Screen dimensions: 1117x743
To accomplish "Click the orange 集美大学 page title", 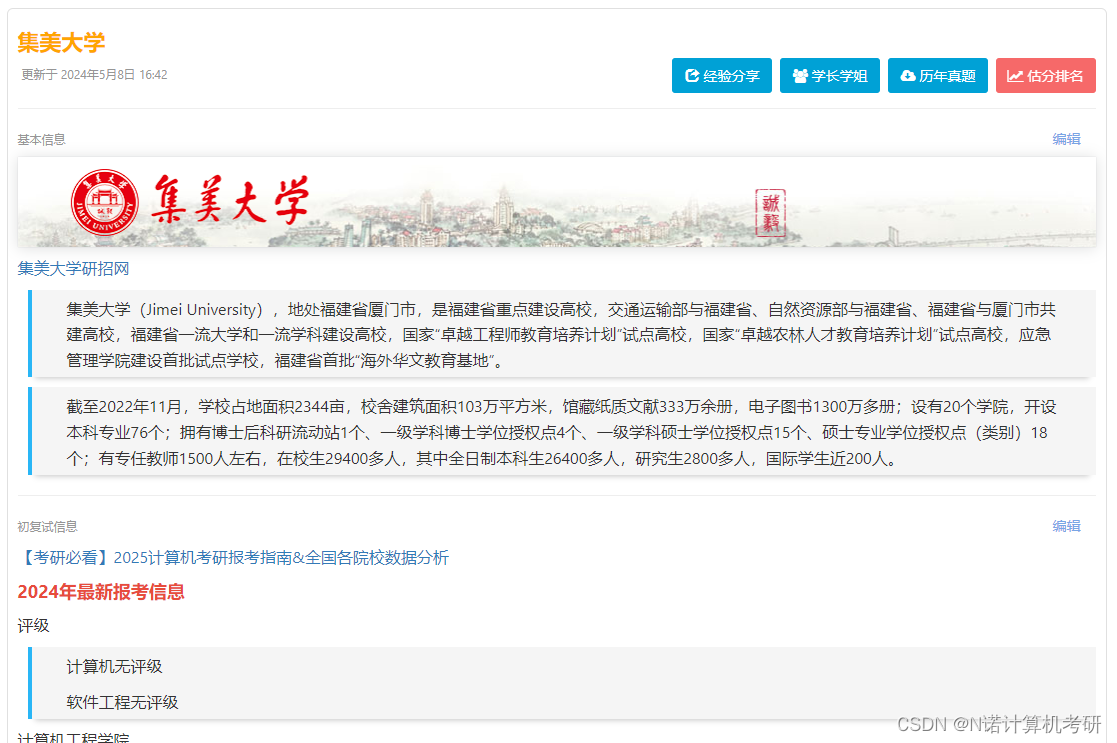I will 61,43.
